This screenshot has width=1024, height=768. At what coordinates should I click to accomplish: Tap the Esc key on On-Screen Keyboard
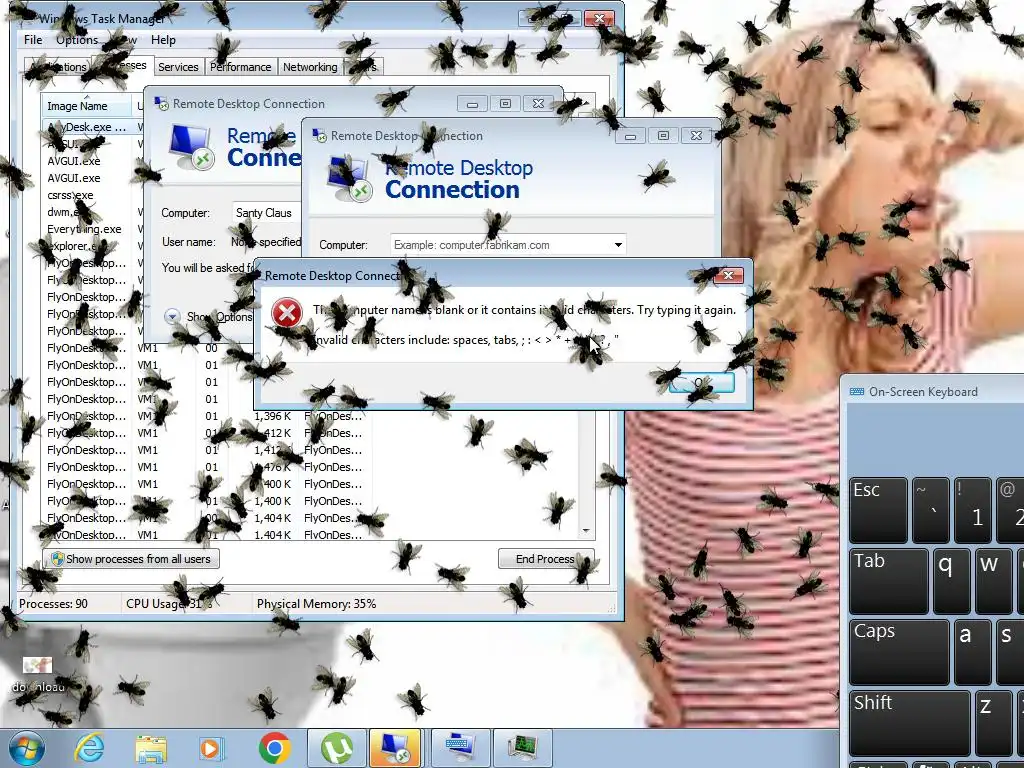[x=878, y=510]
